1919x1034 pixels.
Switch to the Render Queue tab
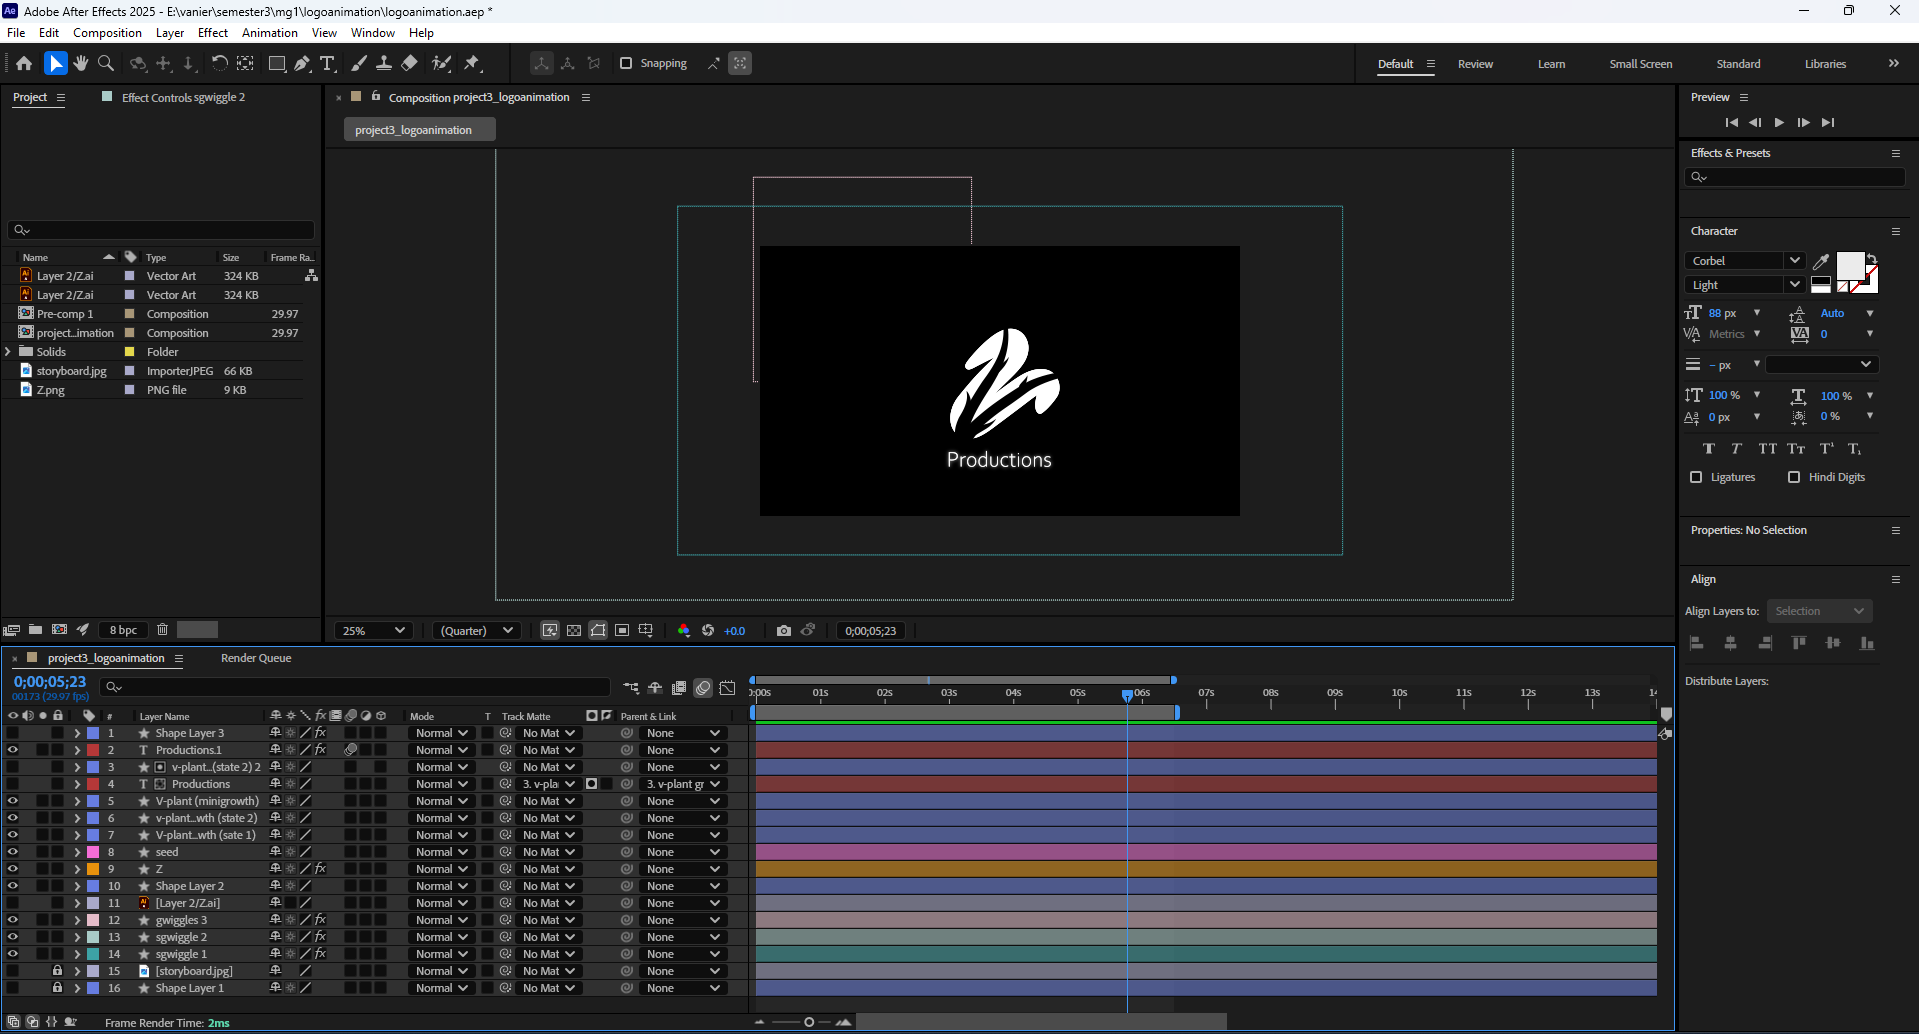pyautogui.click(x=256, y=658)
